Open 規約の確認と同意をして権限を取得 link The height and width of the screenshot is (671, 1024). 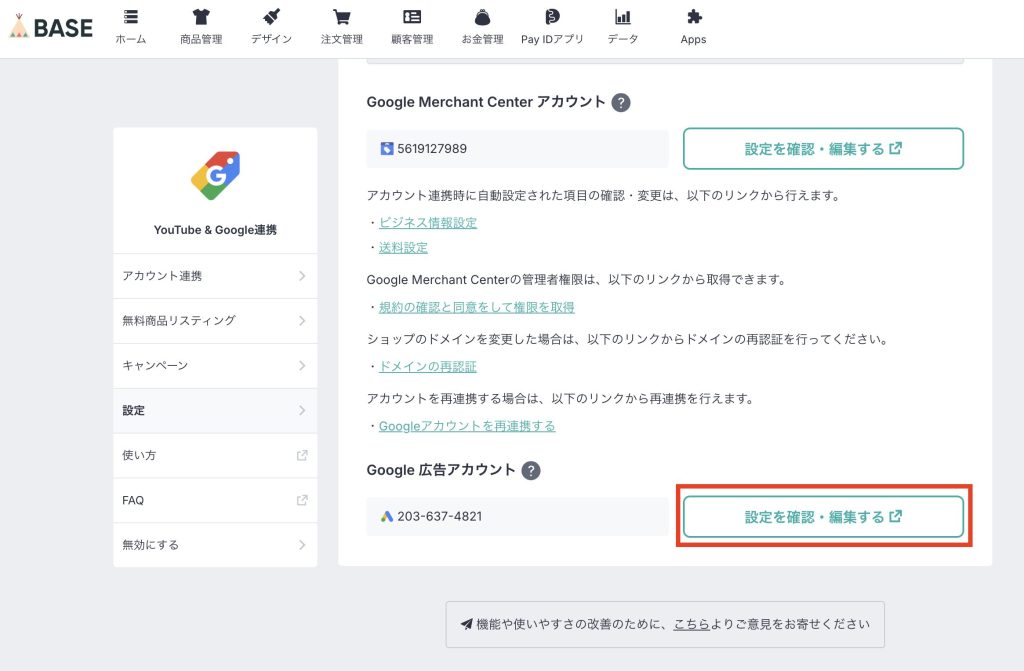coord(477,307)
